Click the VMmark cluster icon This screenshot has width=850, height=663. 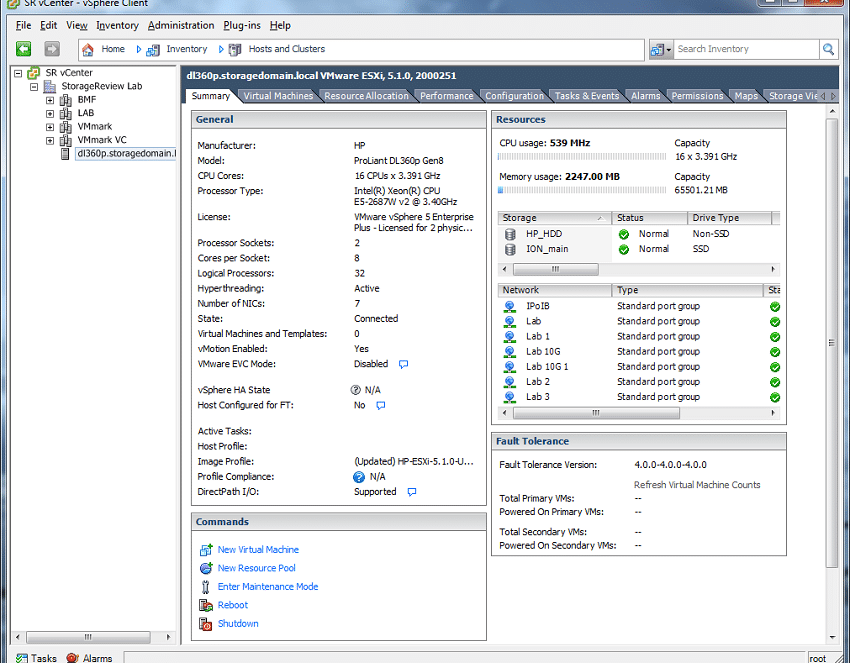click(x=66, y=127)
